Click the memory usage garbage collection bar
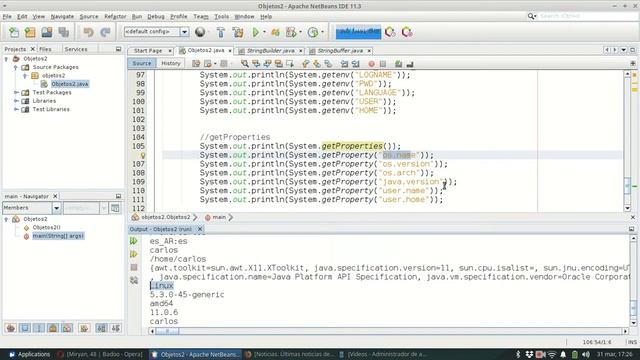Image resolution: width=640 pixels, height=360 pixels. click(x=358, y=32)
